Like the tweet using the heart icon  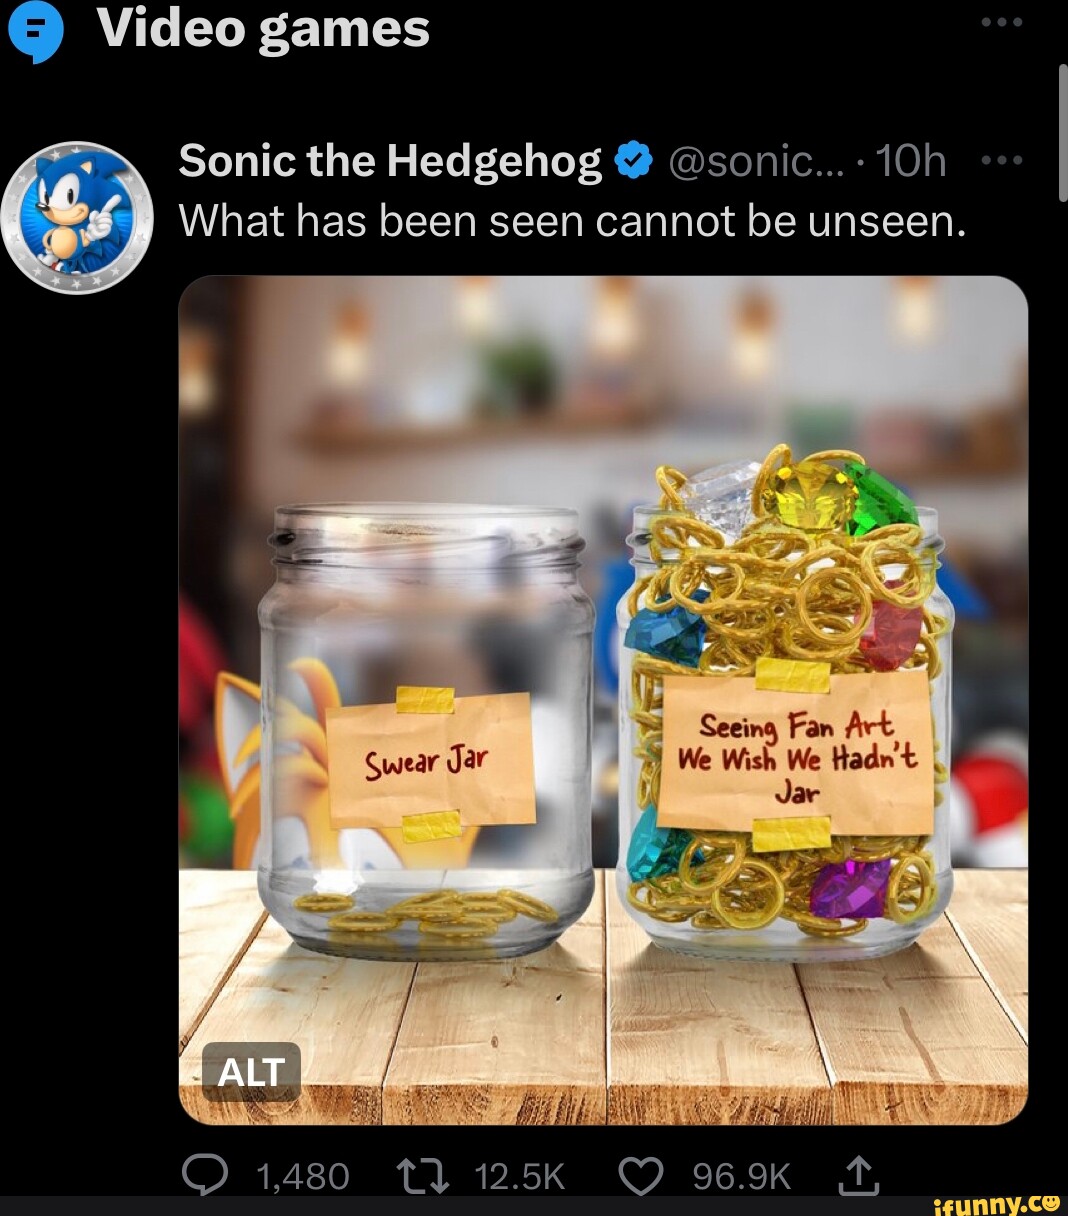(x=643, y=1177)
